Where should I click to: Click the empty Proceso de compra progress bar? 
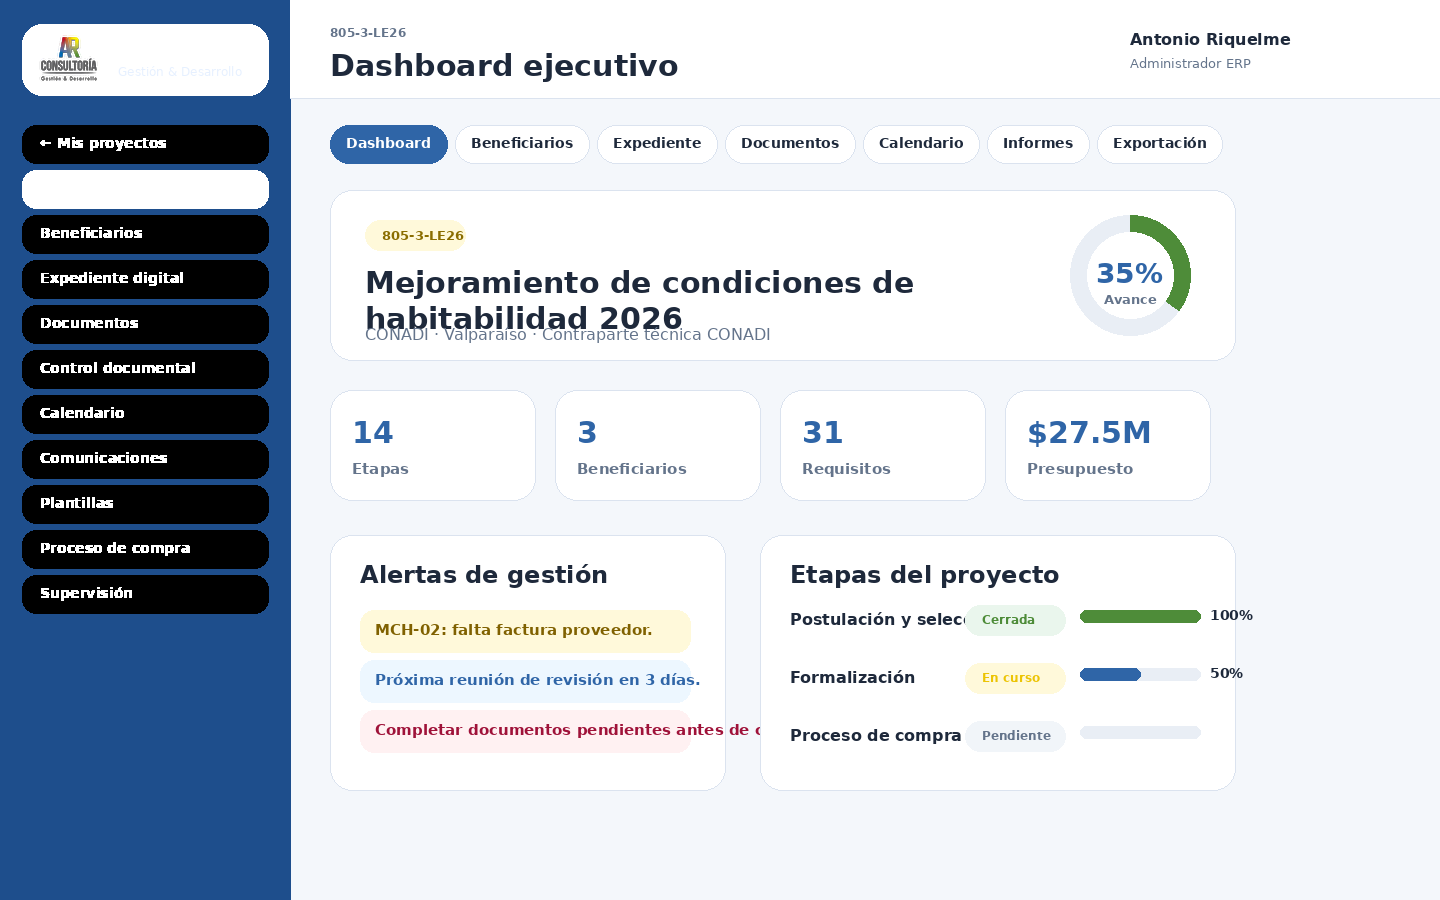[x=1140, y=733]
